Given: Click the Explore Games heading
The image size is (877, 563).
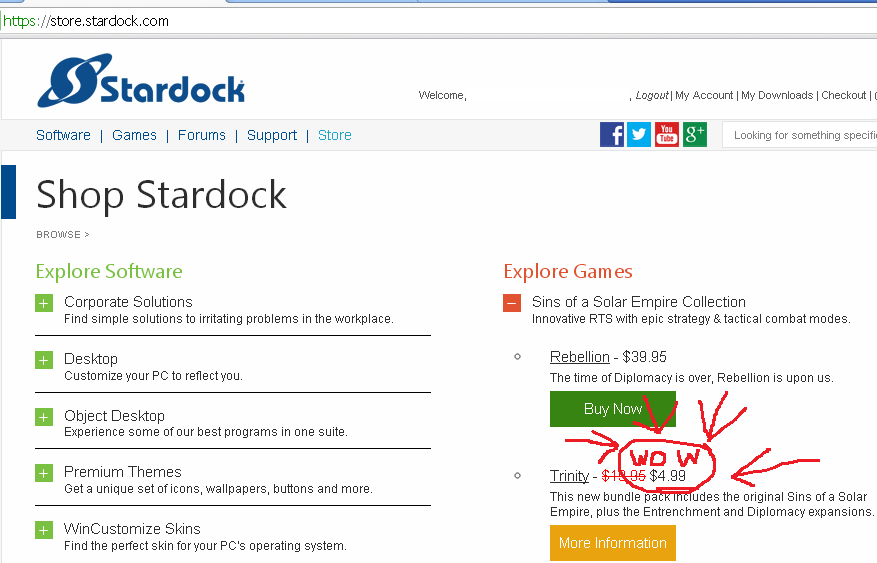Looking at the screenshot, I should point(568,272).
